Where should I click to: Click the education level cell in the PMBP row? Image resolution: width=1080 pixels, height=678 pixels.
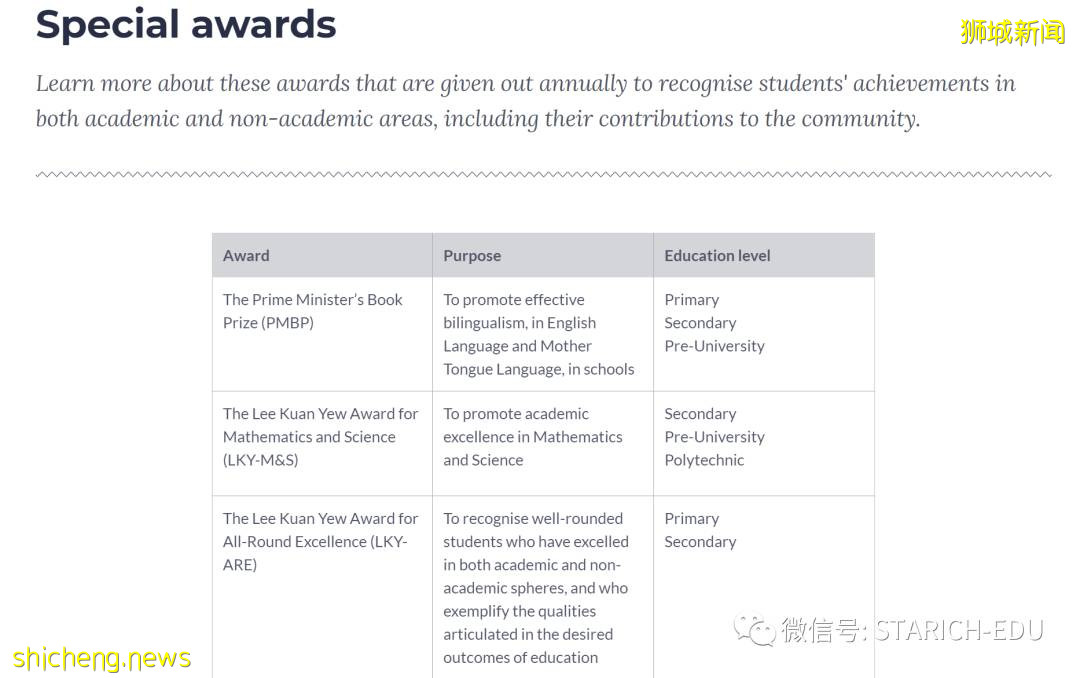(714, 322)
